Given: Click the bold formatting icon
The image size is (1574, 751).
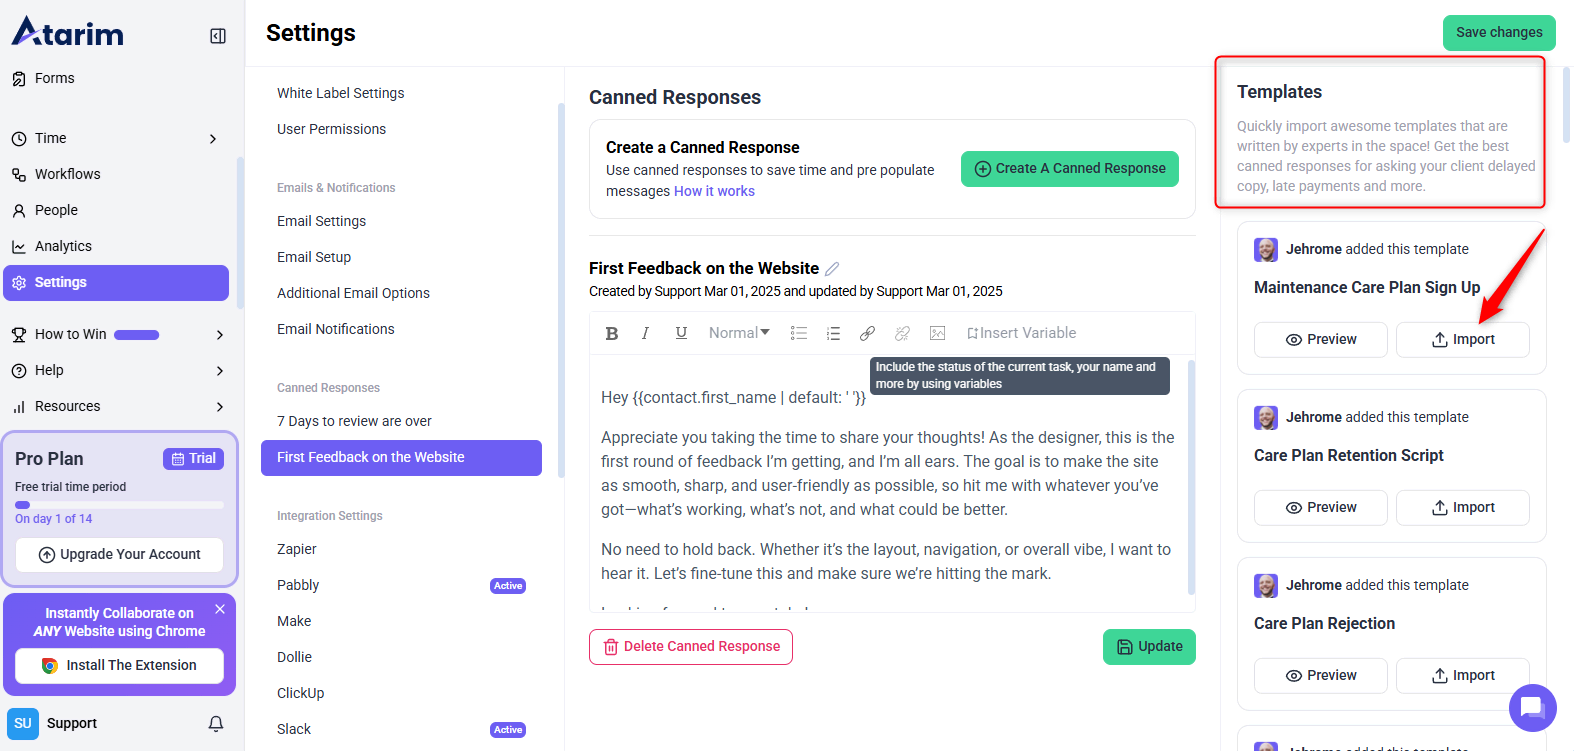Looking at the screenshot, I should (x=612, y=333).
